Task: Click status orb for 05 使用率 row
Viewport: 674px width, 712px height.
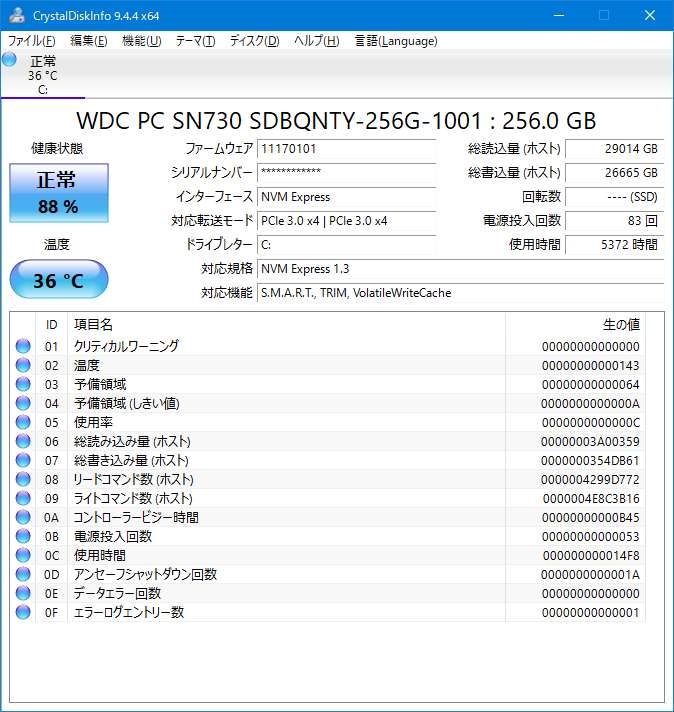Action: pyautogui.click(x=23, y=422)
